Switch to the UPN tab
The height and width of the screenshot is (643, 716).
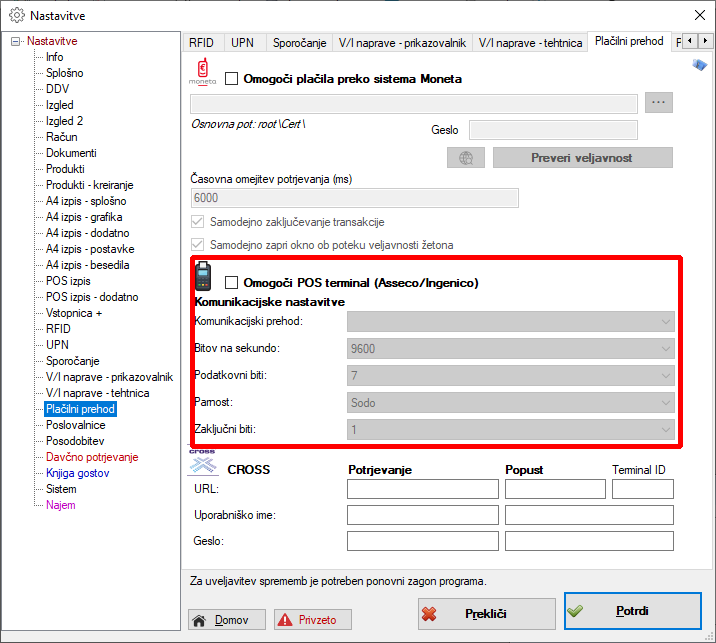[242, 42]
